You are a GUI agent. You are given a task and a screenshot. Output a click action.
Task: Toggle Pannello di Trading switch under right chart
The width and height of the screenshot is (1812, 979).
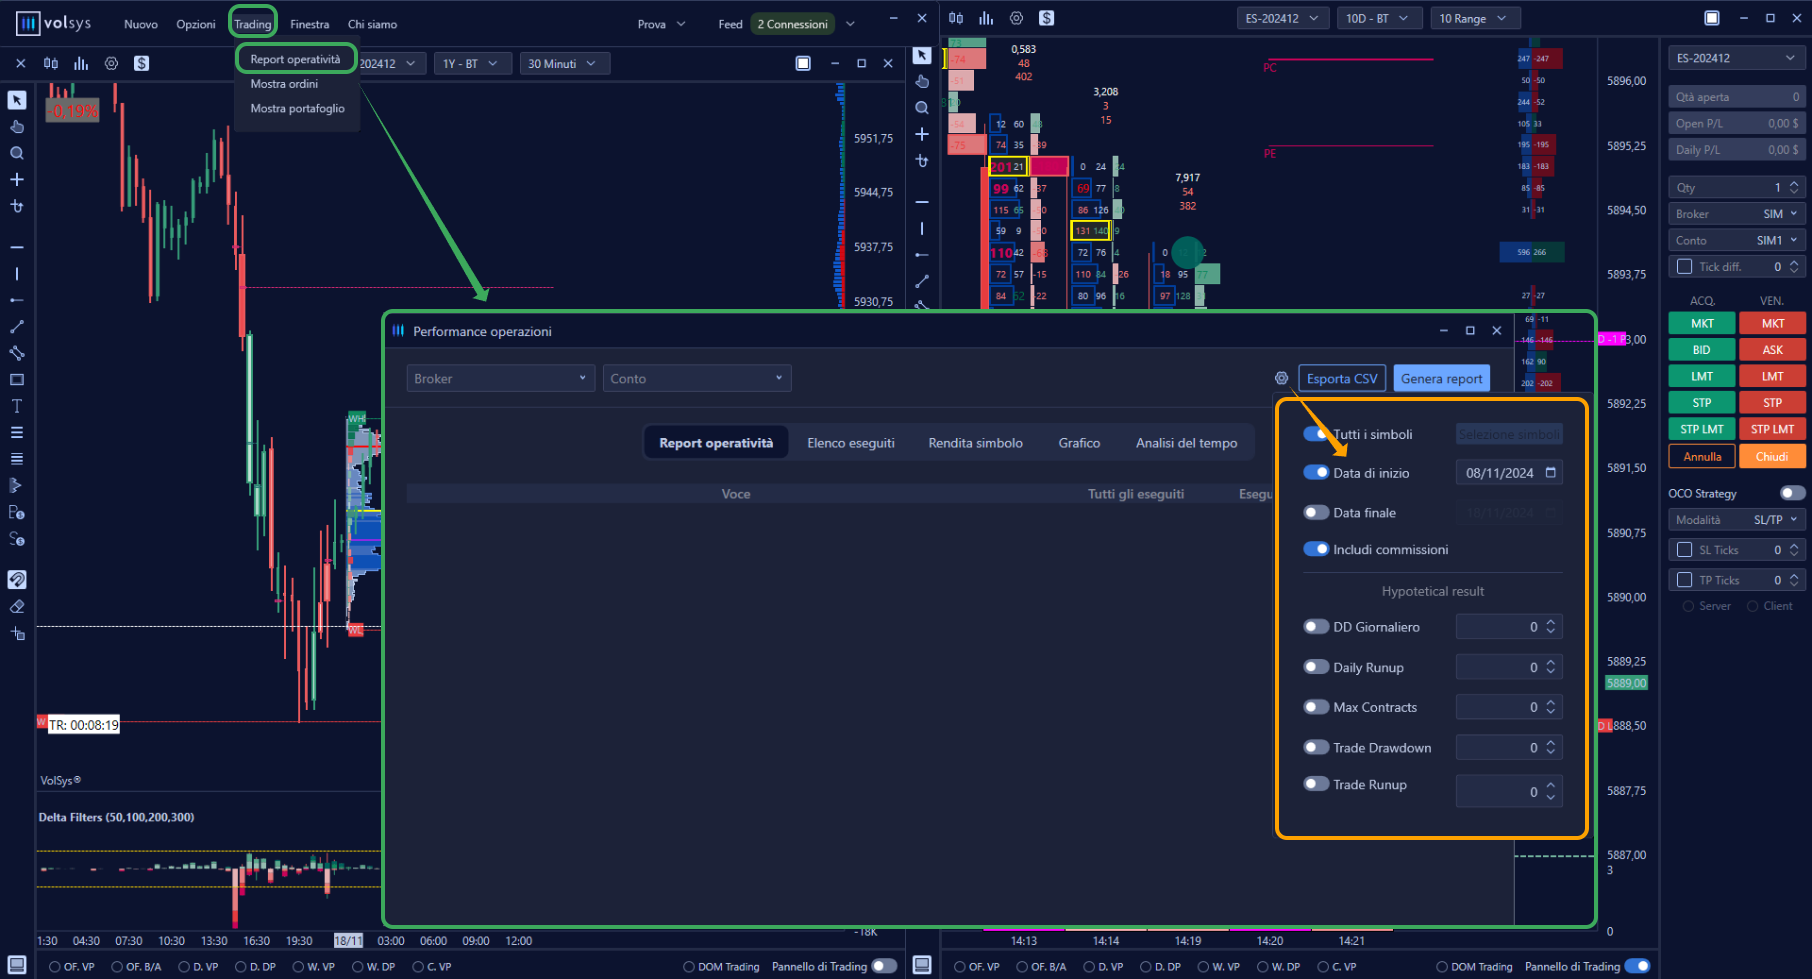pos(1637,966)
